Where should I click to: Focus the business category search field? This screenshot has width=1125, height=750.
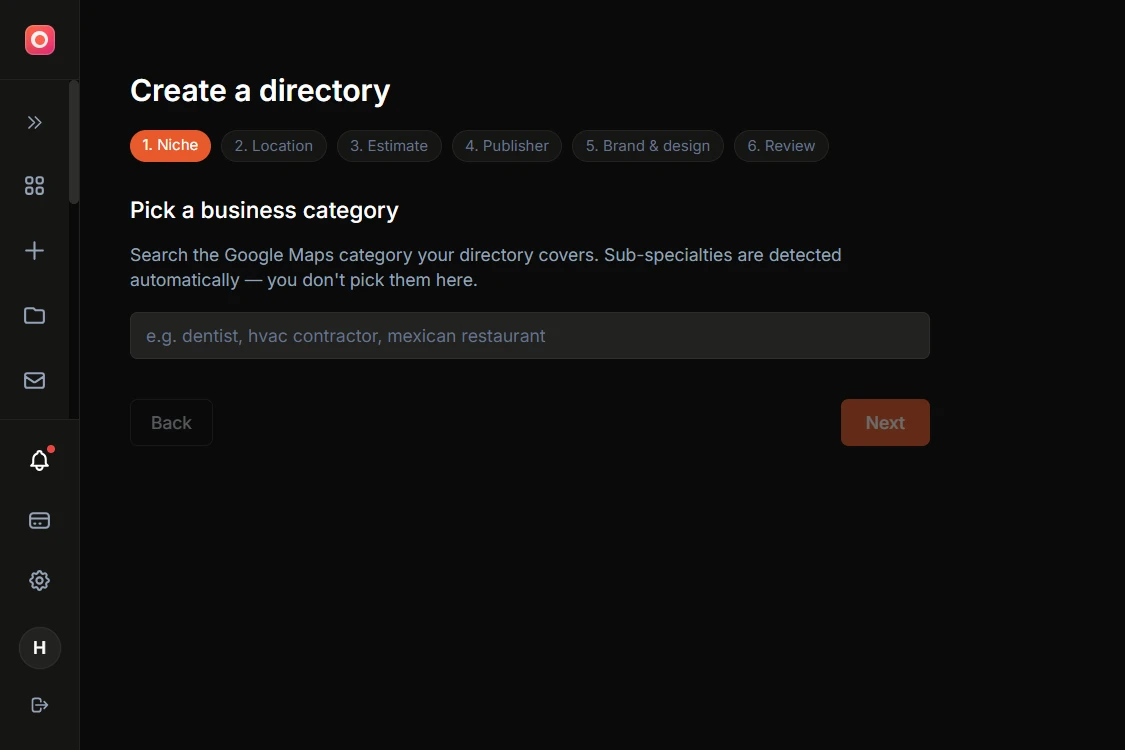click(529, 335)
